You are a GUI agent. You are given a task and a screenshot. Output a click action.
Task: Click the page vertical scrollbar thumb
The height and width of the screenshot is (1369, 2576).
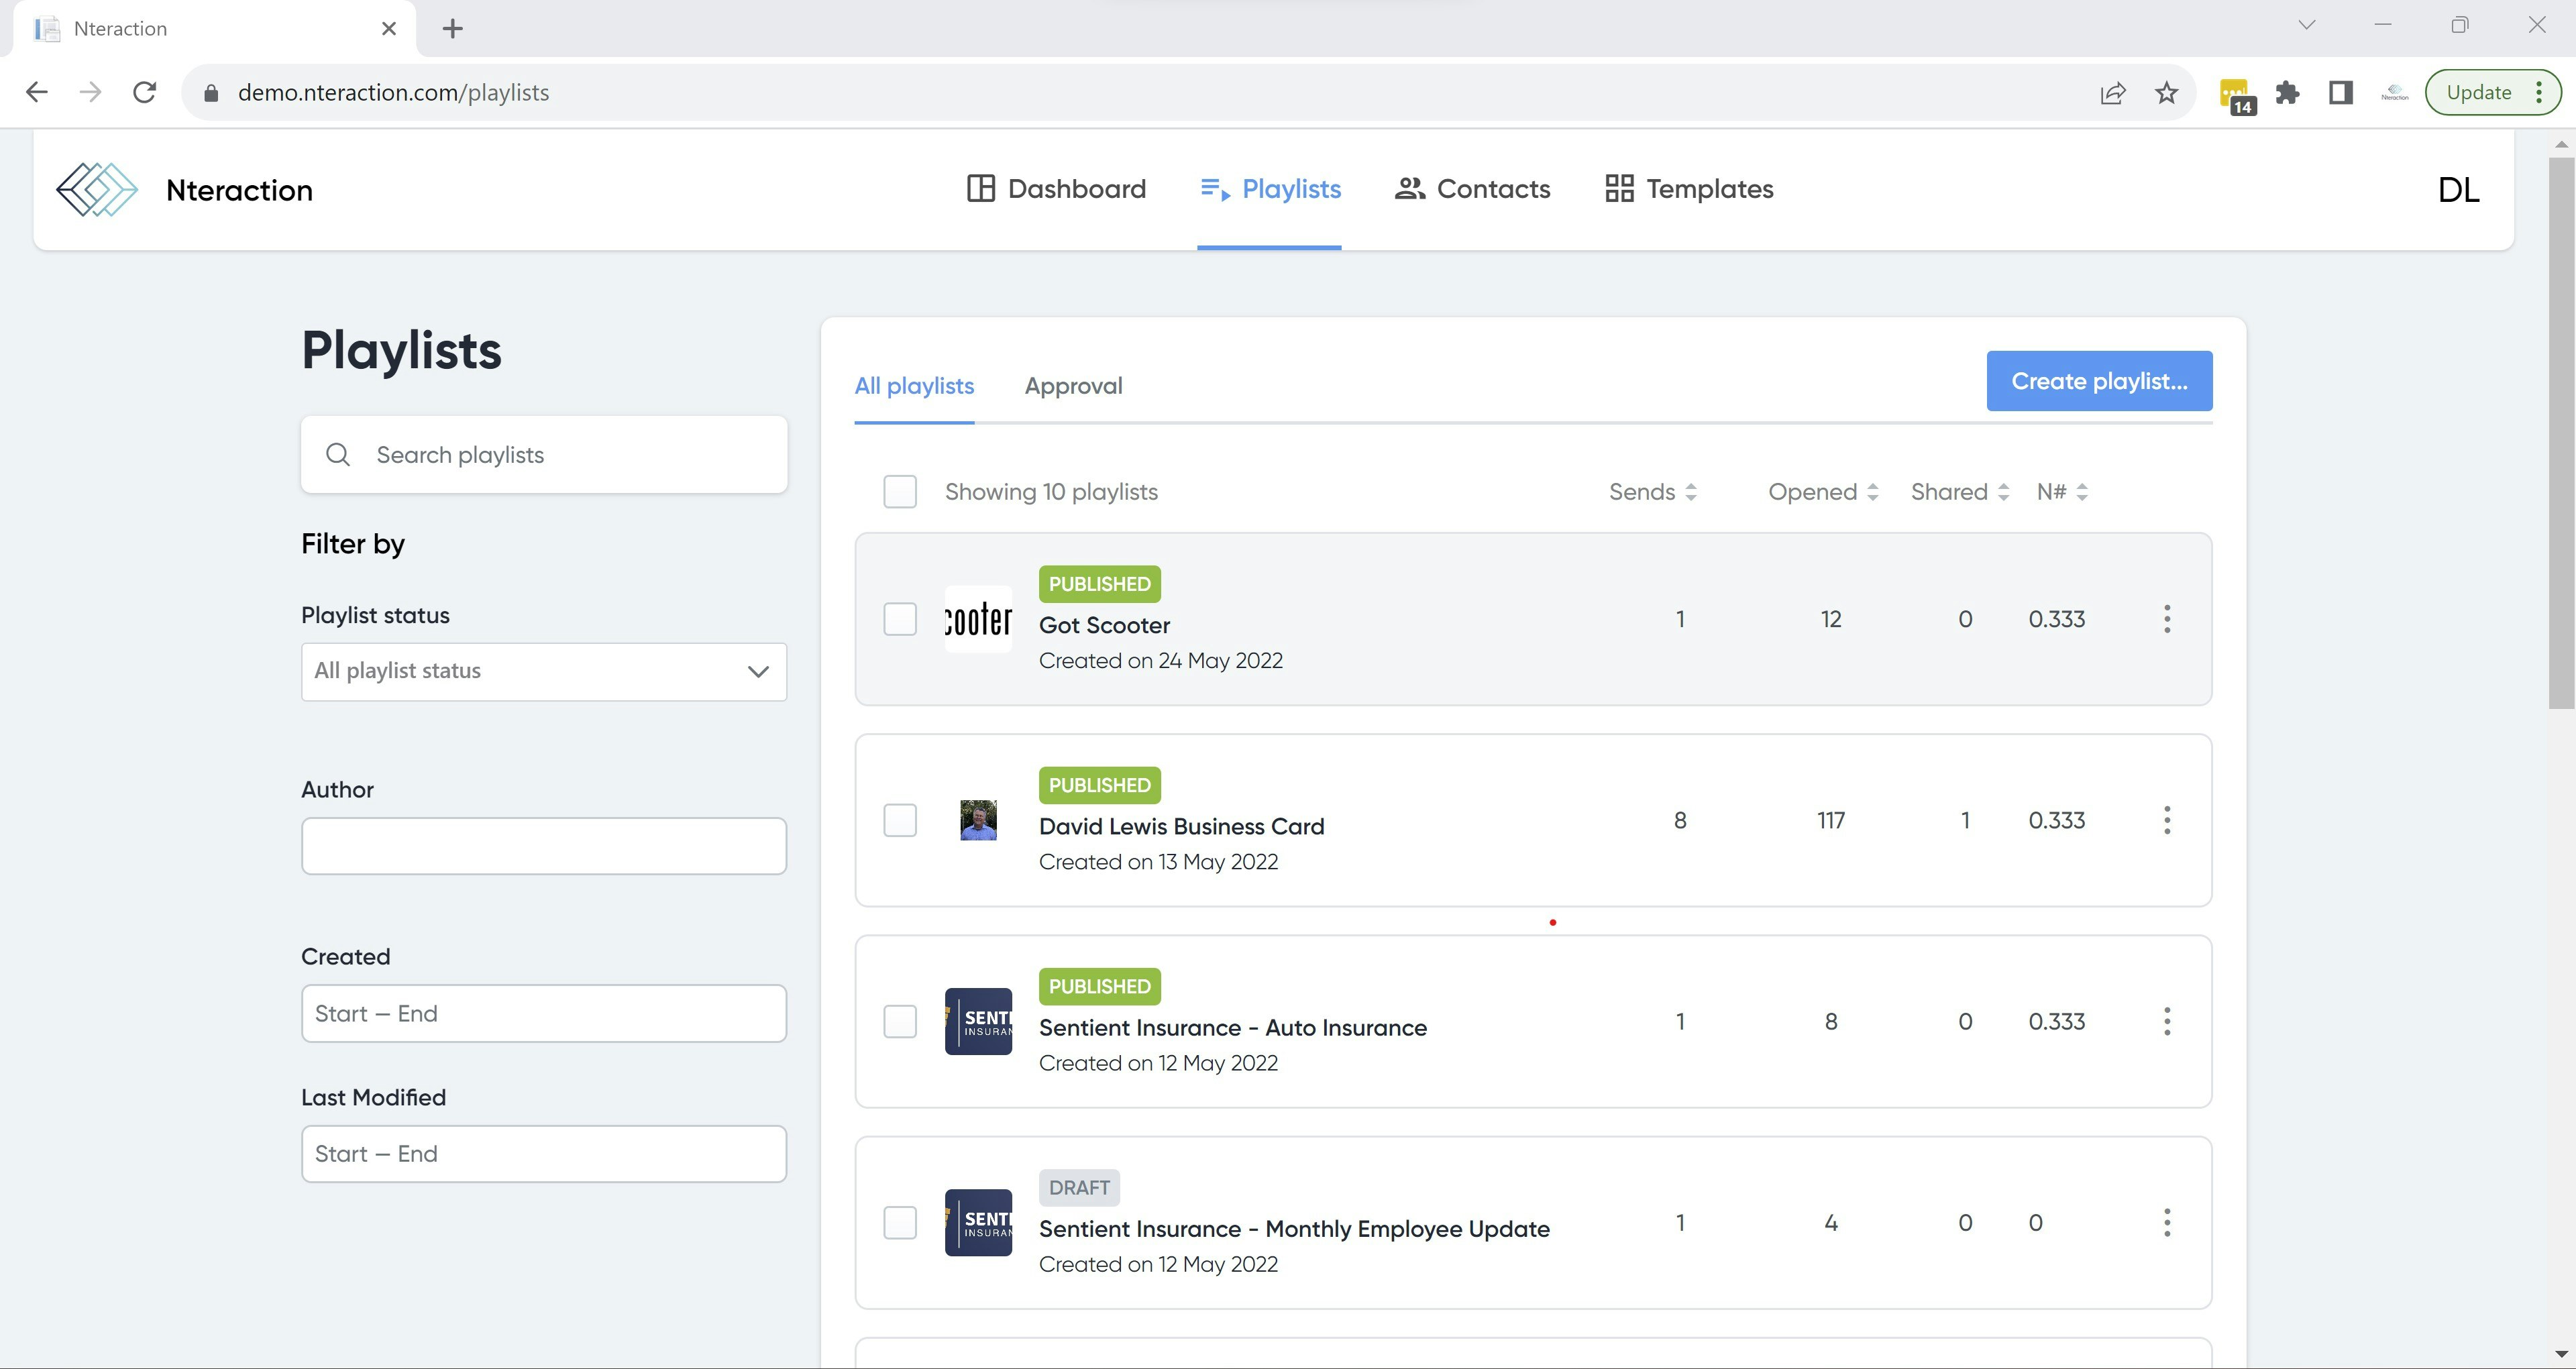click(x=2561, y=432)
